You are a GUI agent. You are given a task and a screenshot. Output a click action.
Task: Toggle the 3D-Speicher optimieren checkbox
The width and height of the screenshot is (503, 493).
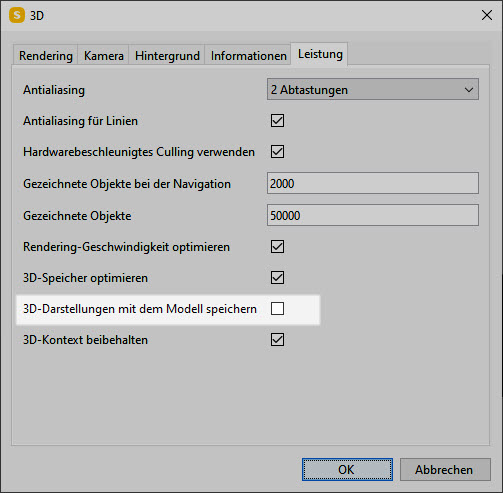pyautogui.click(x=277, y=277)
